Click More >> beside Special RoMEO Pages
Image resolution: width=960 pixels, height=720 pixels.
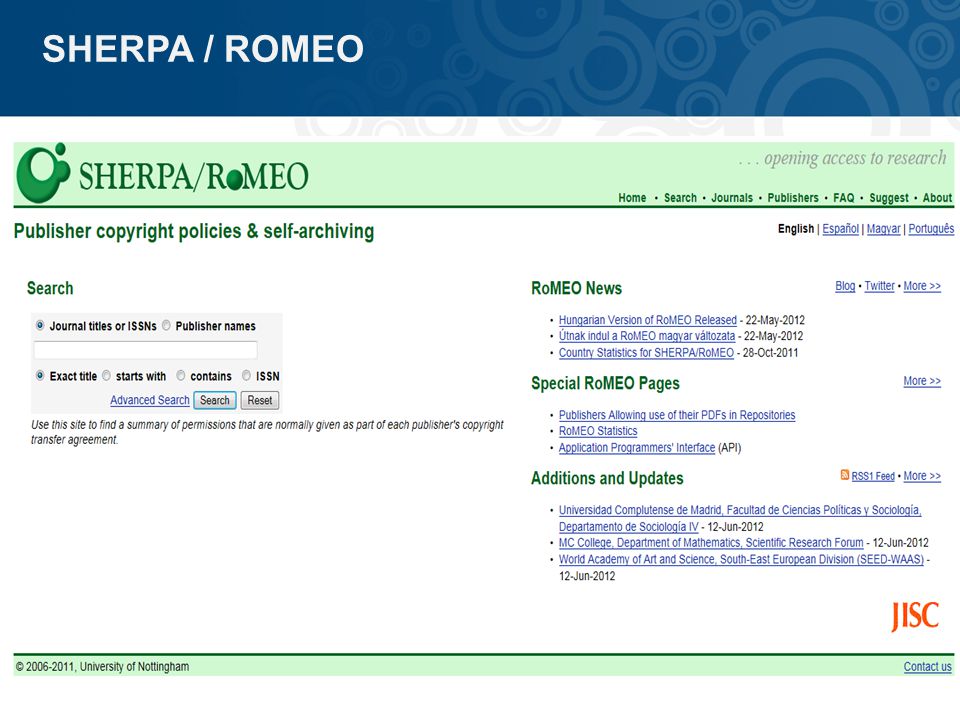922,381
